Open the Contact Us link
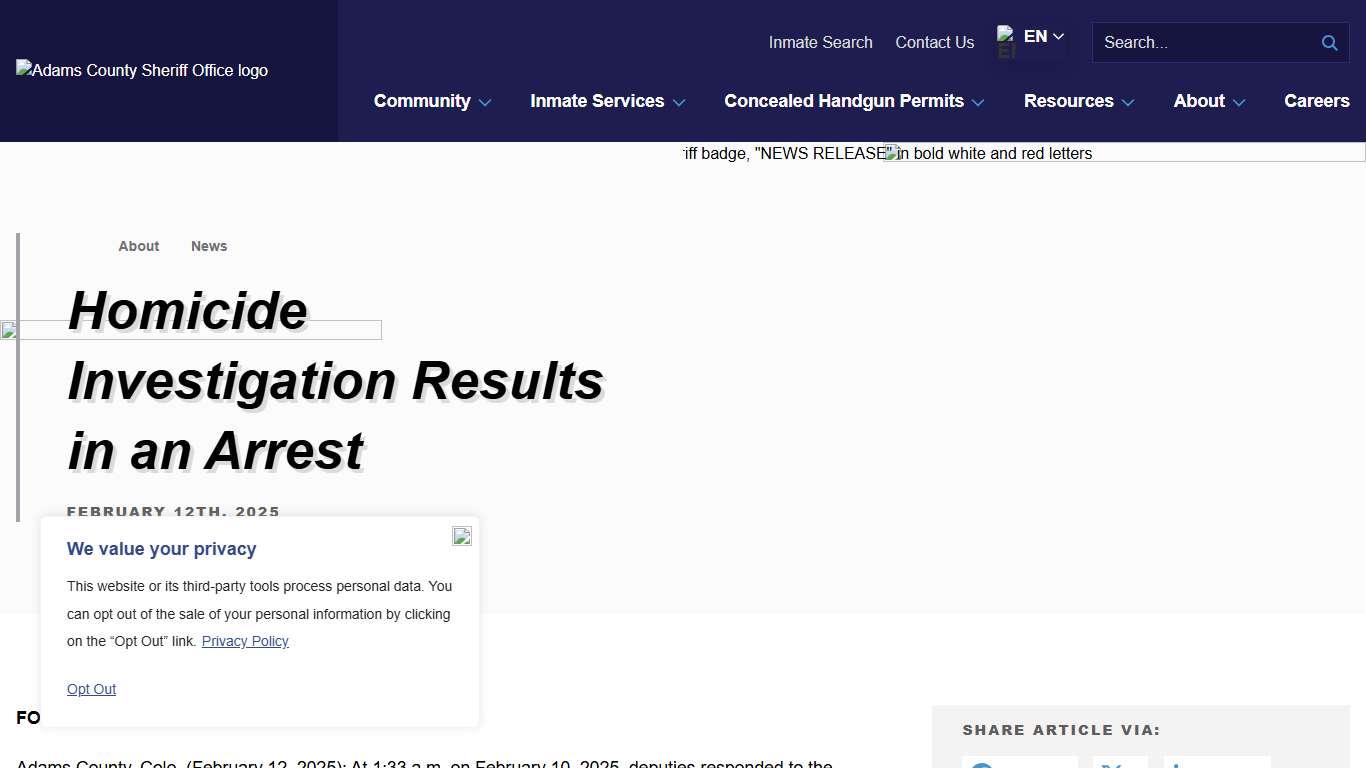Viewport: 1366px width, 768px height. coord(934,42)
